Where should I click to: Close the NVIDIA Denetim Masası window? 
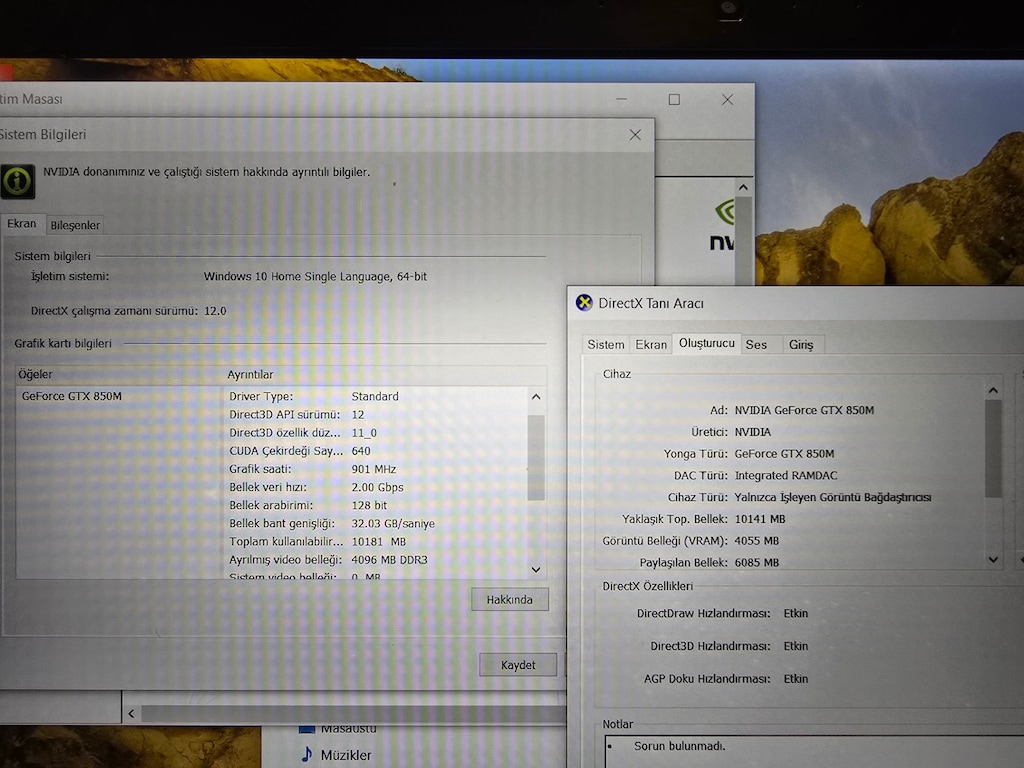727,99
